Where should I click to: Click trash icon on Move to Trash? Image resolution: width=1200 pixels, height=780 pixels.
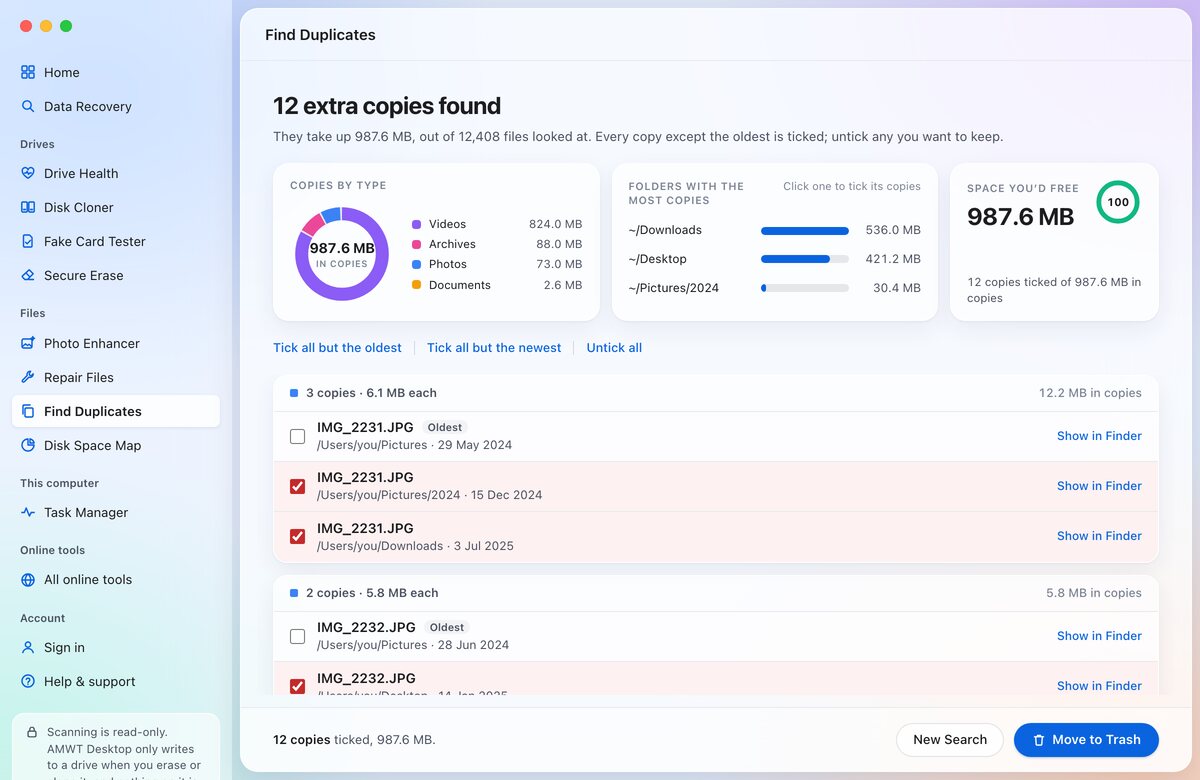coord(1039,740)
